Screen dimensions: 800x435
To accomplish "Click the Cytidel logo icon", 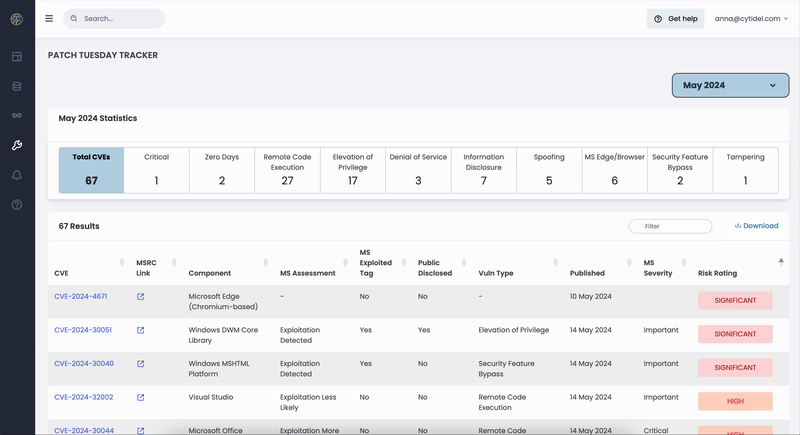I will [x=17, y=19].
